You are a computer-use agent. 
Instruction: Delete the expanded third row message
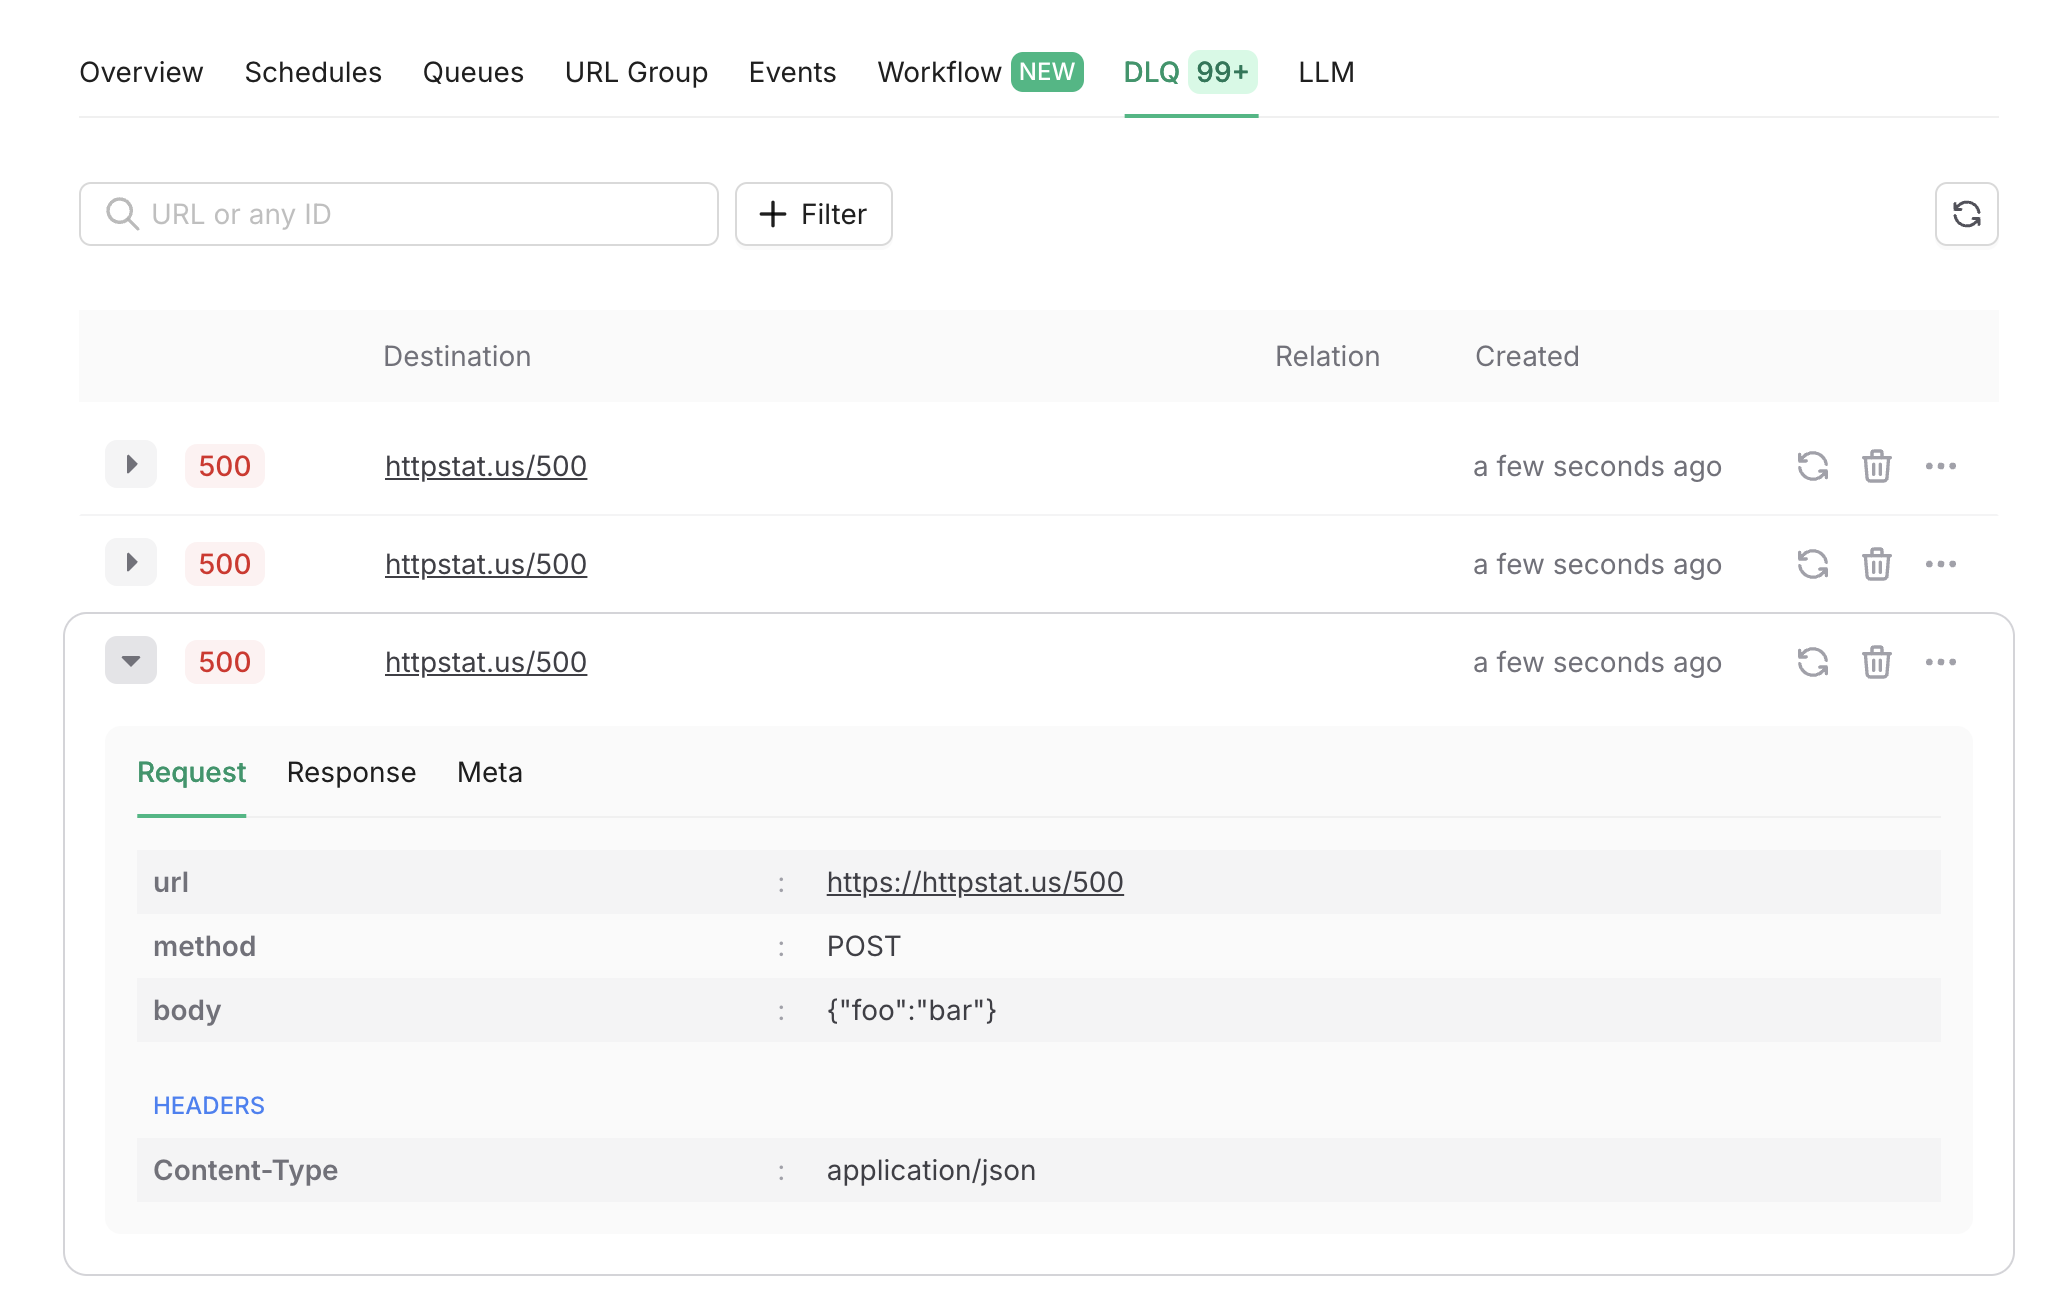pyautogui.click(x=1876, y=662)
